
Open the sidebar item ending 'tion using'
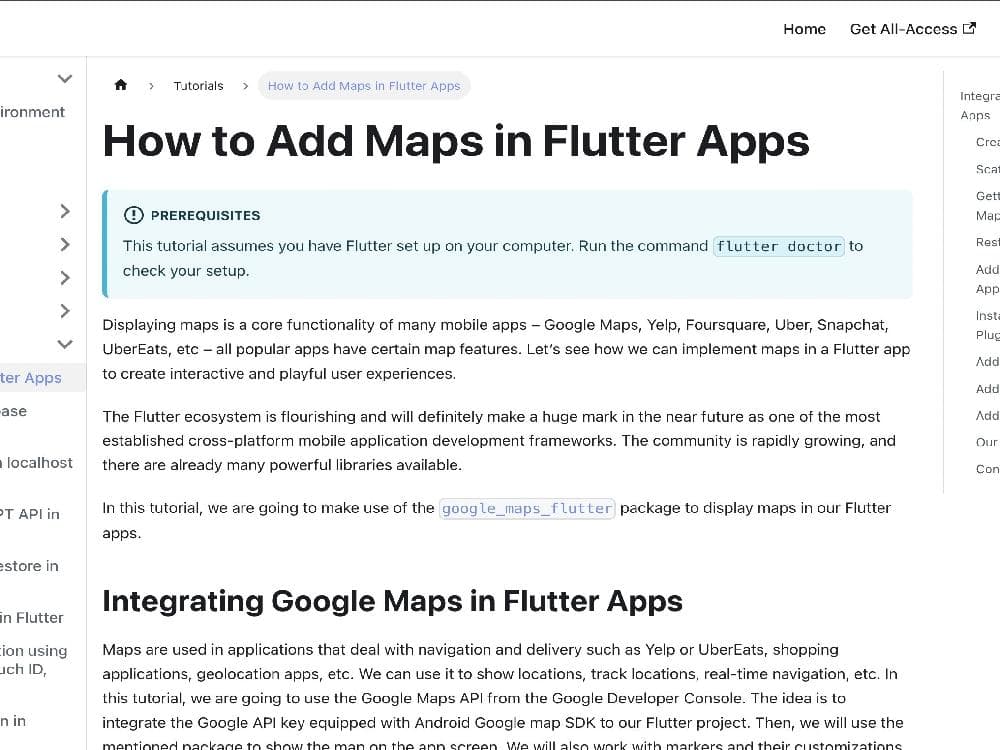pos(34,659)
